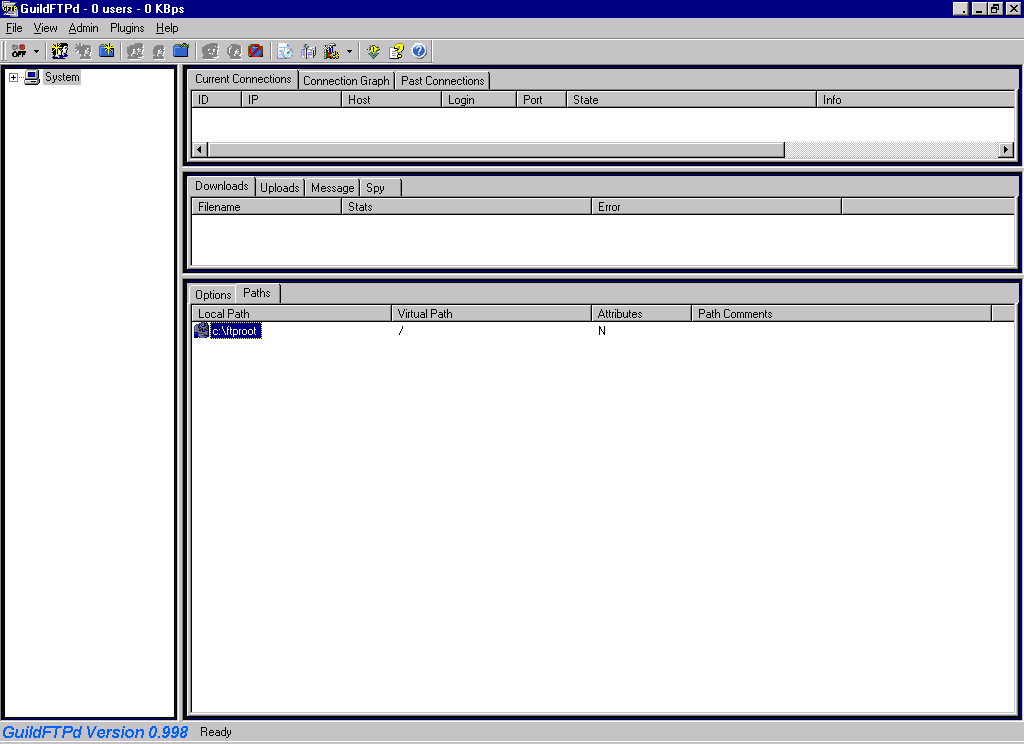Click the N attribute value in ftproot row
1024x744 pixels.
pos(601,331)
